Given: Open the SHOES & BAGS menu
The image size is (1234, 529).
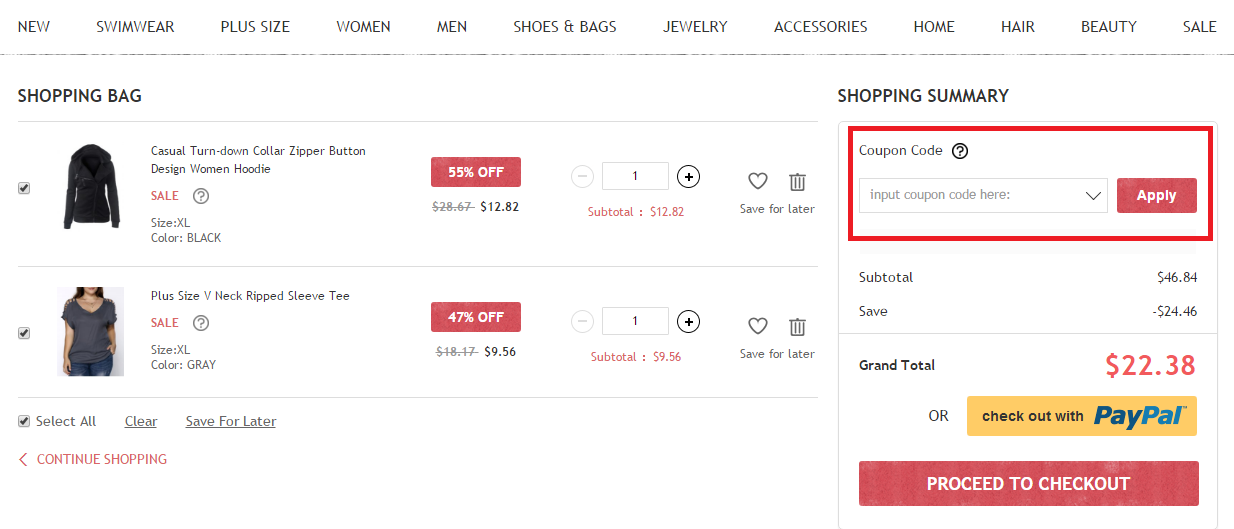Looking at the screenshot, I should 565,27.
